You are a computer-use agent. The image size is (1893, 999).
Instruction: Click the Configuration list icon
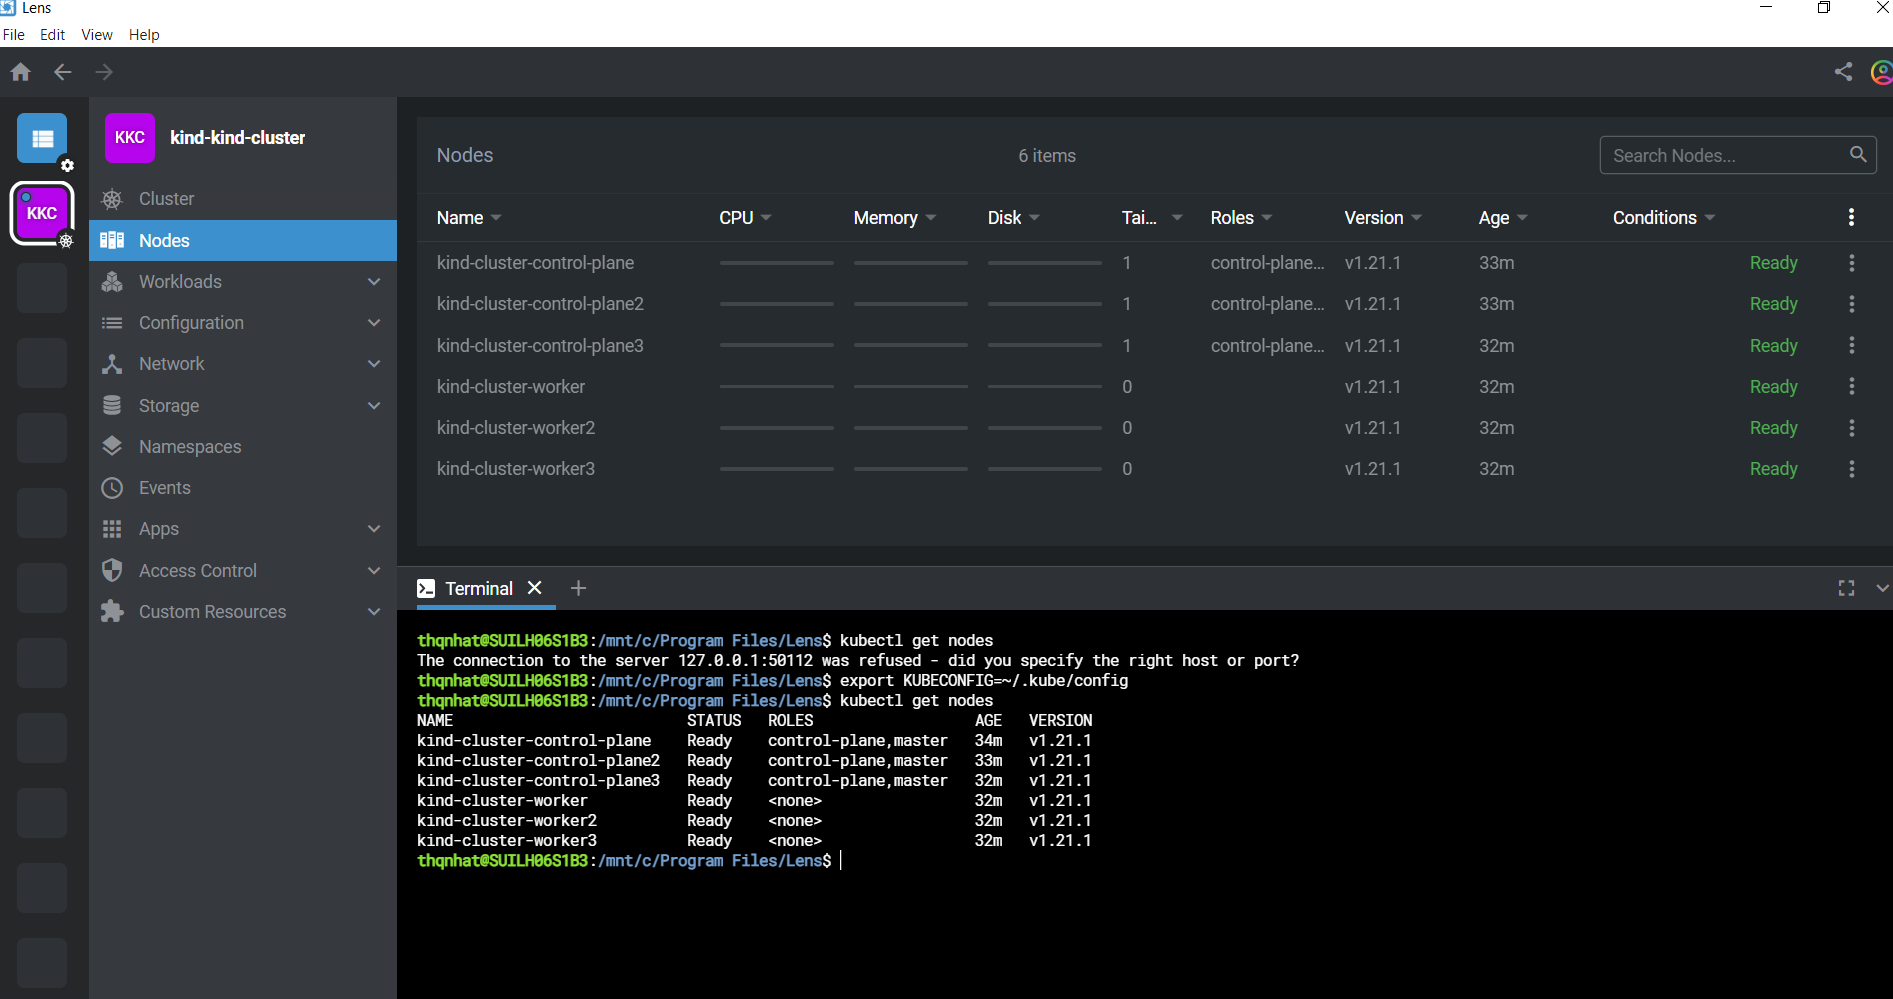(112, 323)
